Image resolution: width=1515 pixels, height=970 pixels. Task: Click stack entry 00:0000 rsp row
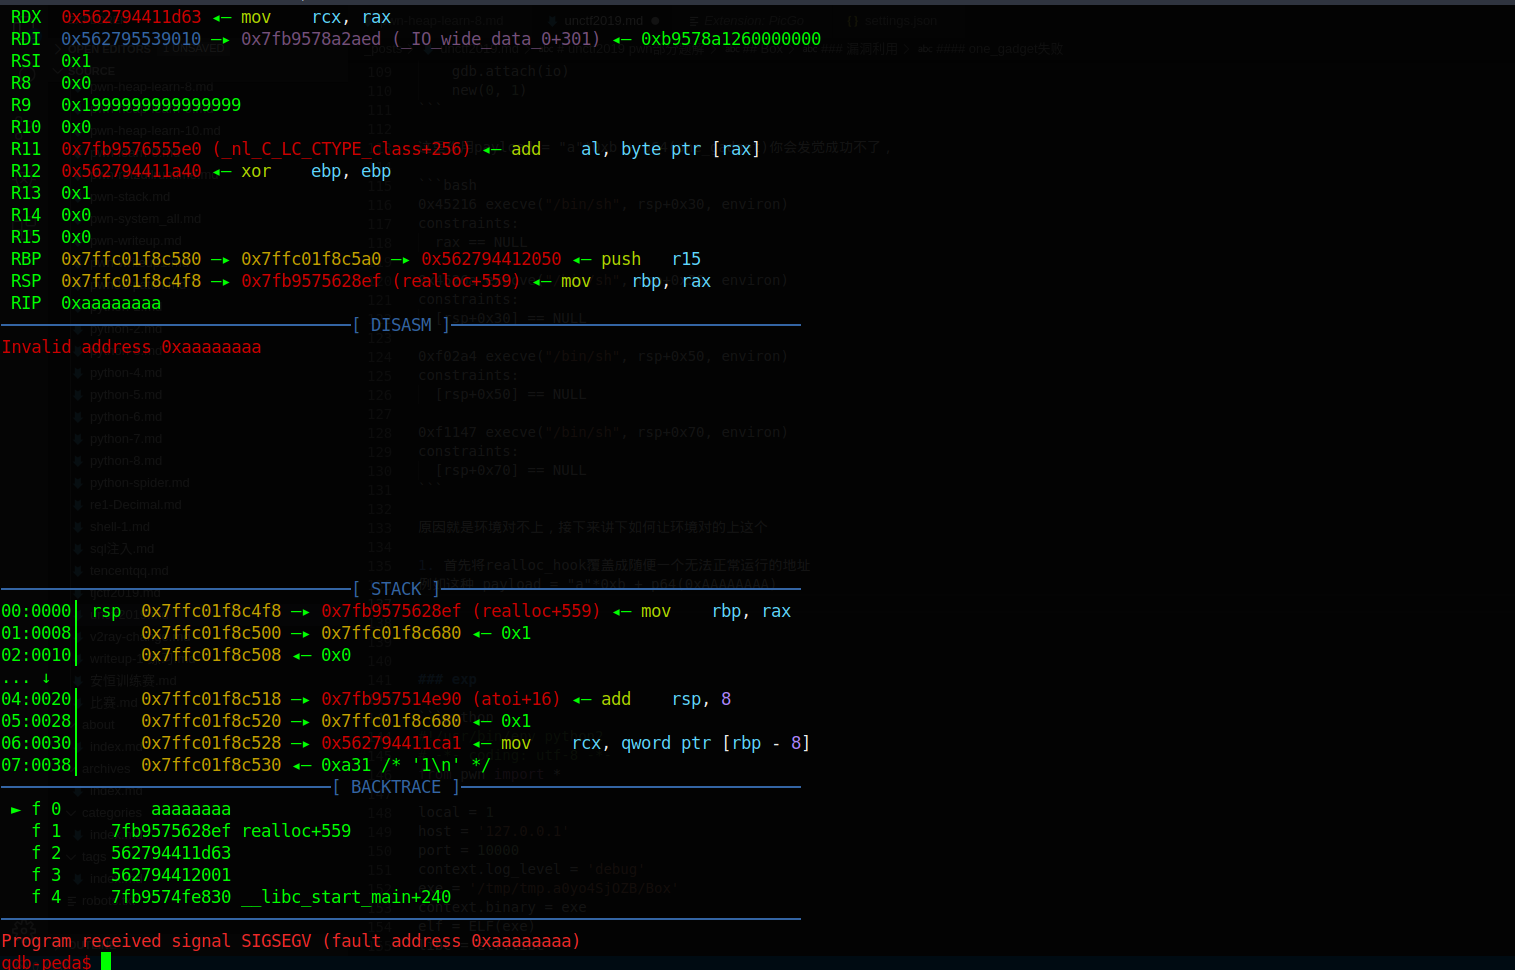pyautogui.click(x=396, y=611)
